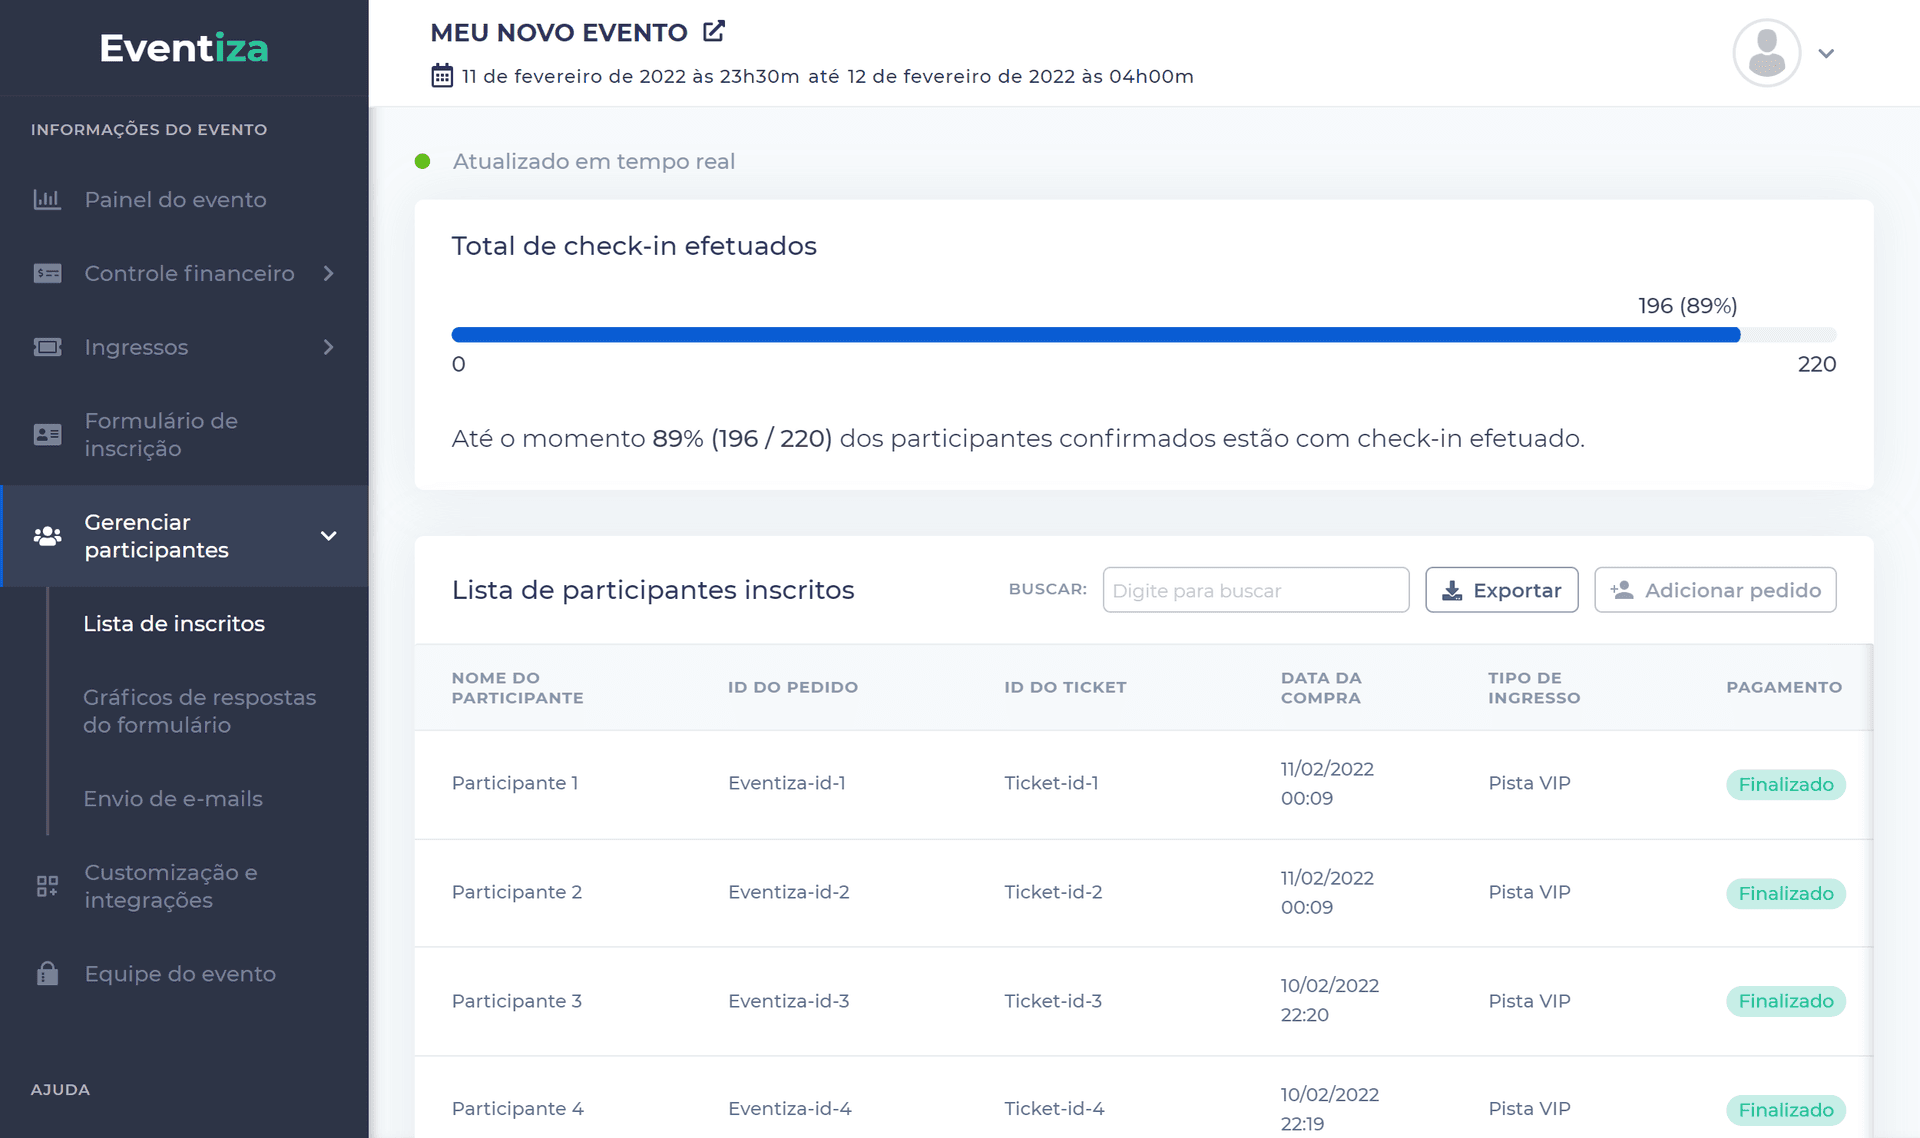Open the account dropdown arrow
The image size is (1920, 1138).
[x=1826, y=54]
